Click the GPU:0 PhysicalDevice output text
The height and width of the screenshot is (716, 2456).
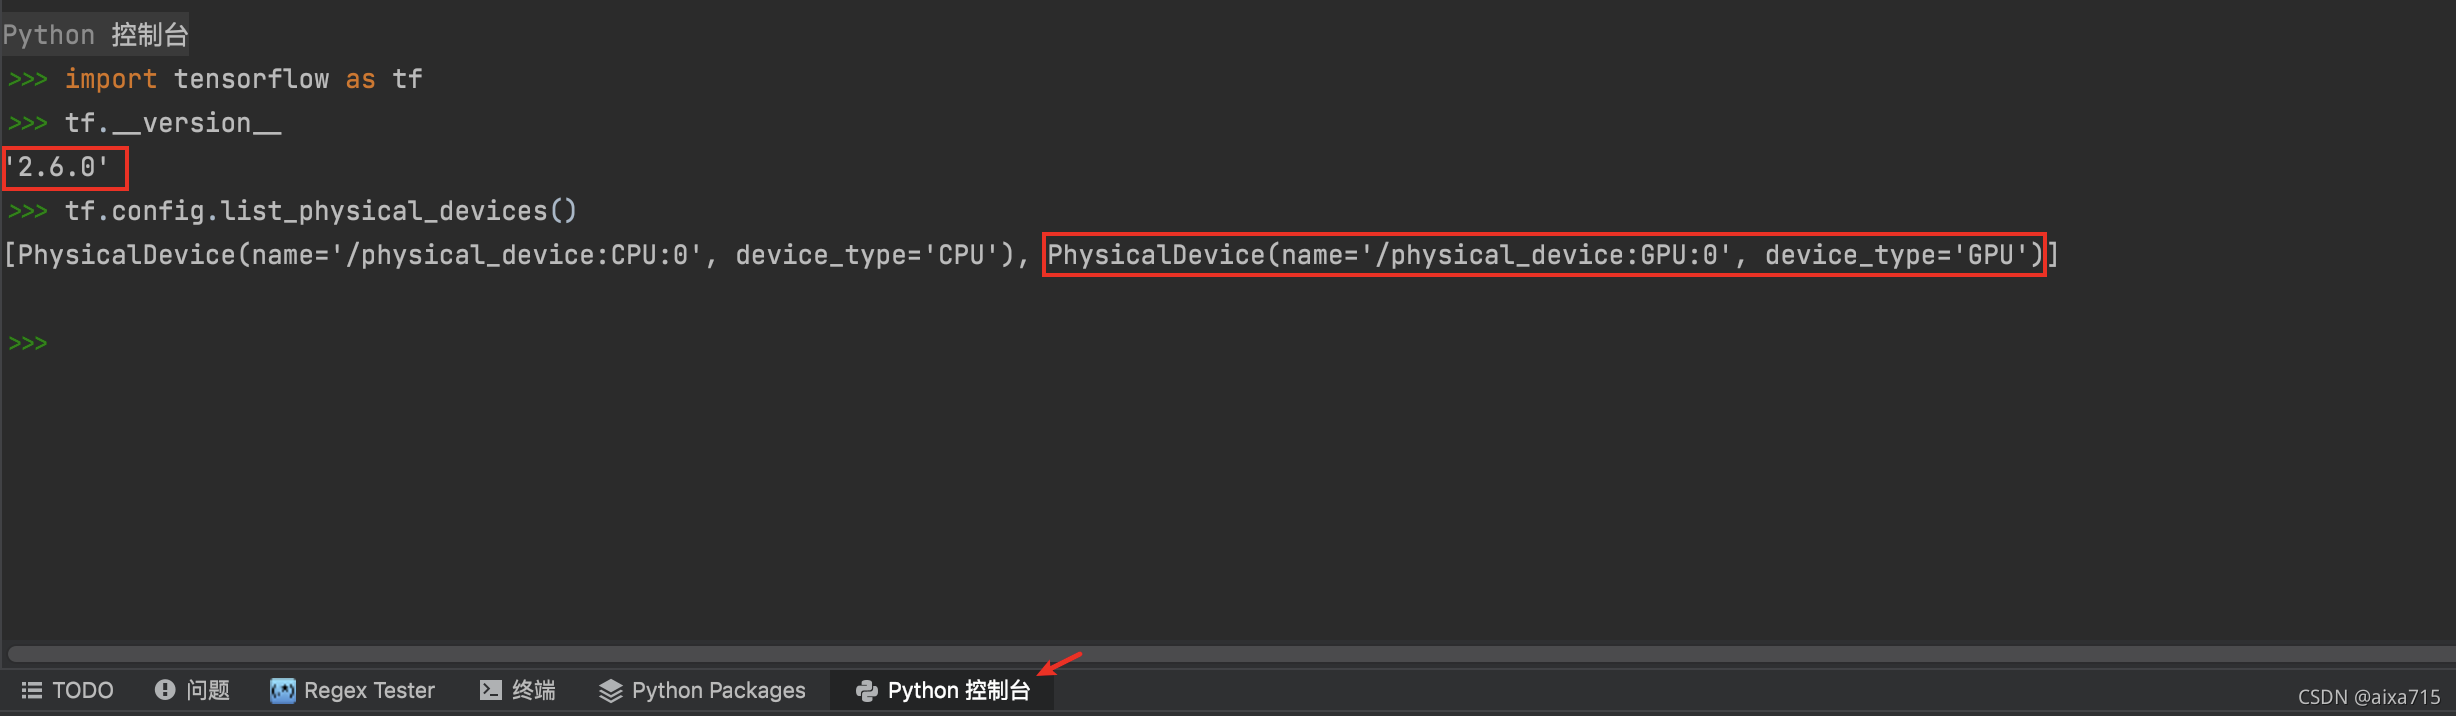(x=1544, y=255)
